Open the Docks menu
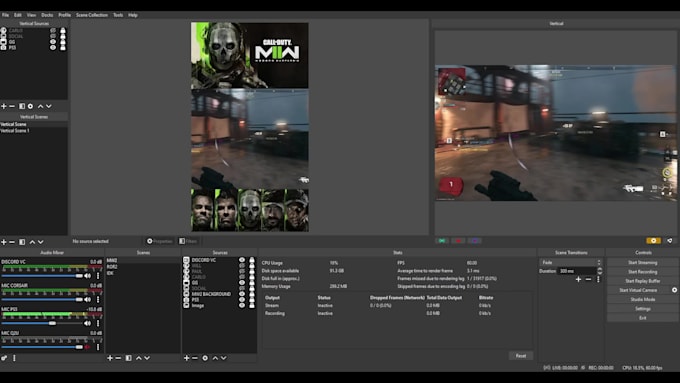This screenshot has height=383, width=680. click(x=47, y=15)
